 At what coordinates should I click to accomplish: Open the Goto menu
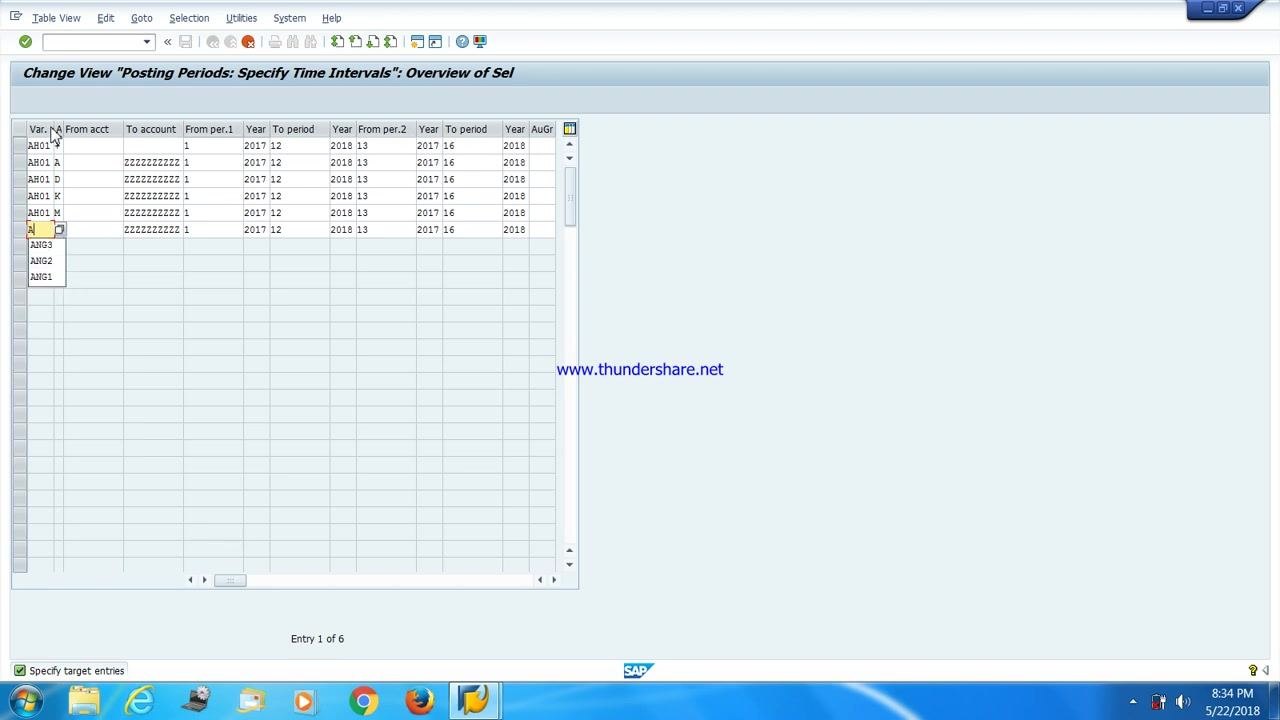pyautogui.click(x=141, y=18)
